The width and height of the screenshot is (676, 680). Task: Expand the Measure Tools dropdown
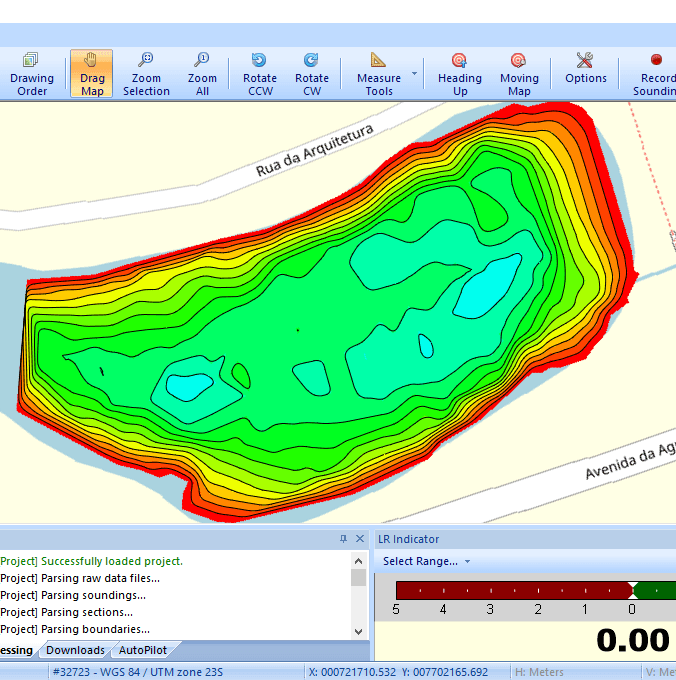[x=413, y=74]
